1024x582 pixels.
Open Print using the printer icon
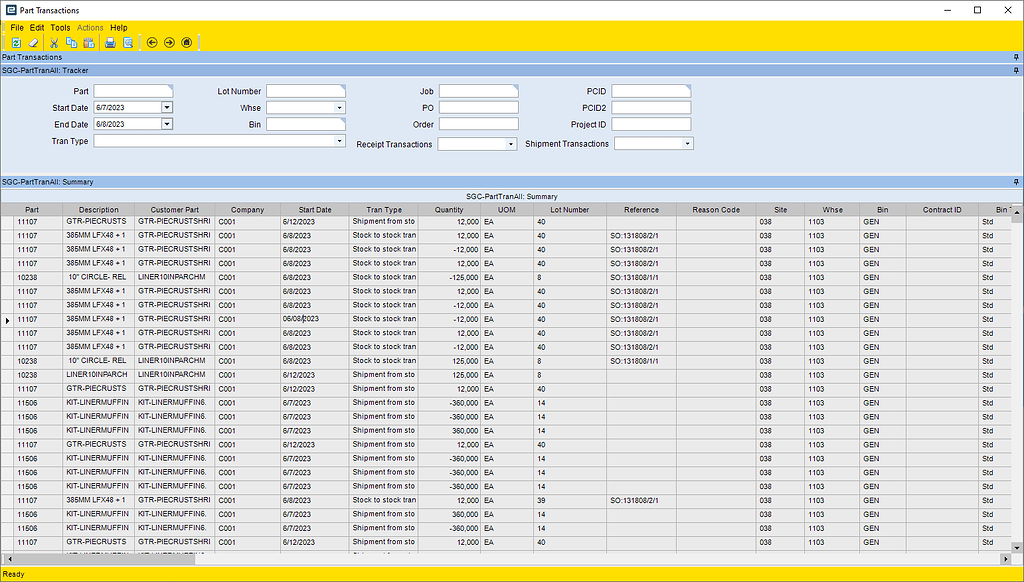coord(110,42)
